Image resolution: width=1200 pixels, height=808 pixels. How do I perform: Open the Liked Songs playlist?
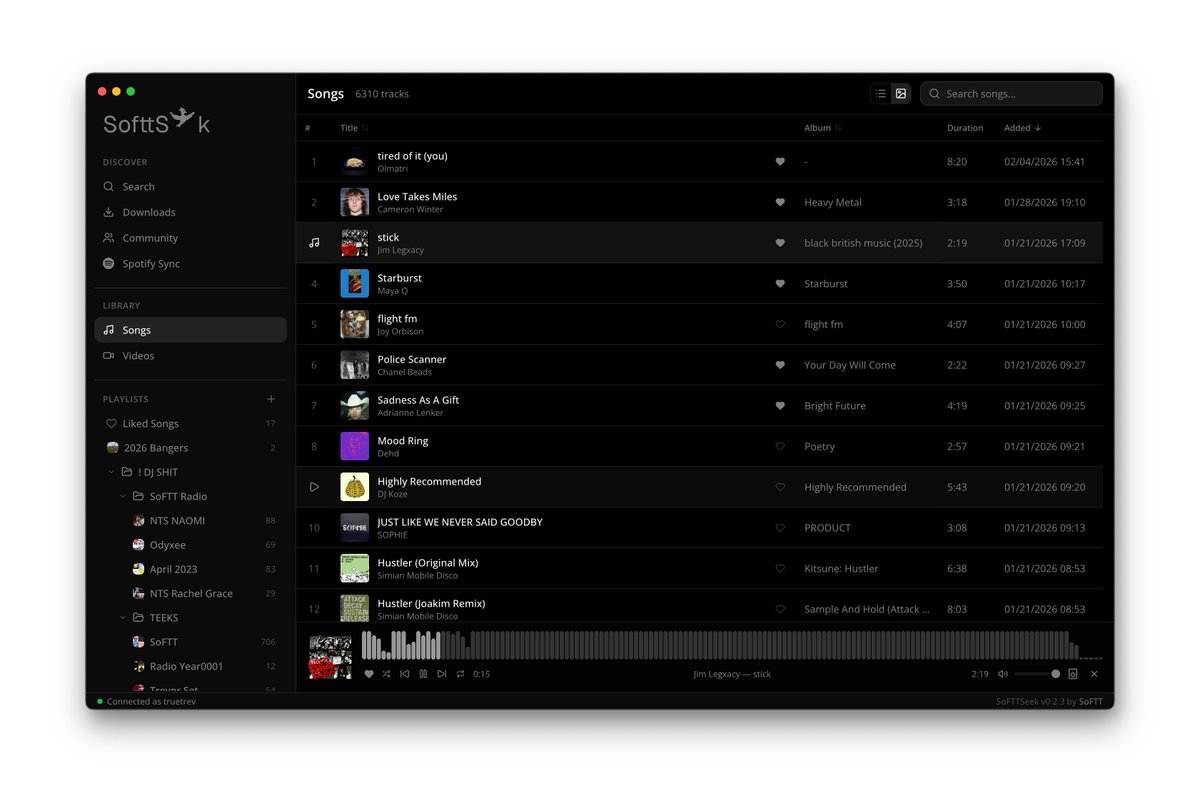coord(190,424)
